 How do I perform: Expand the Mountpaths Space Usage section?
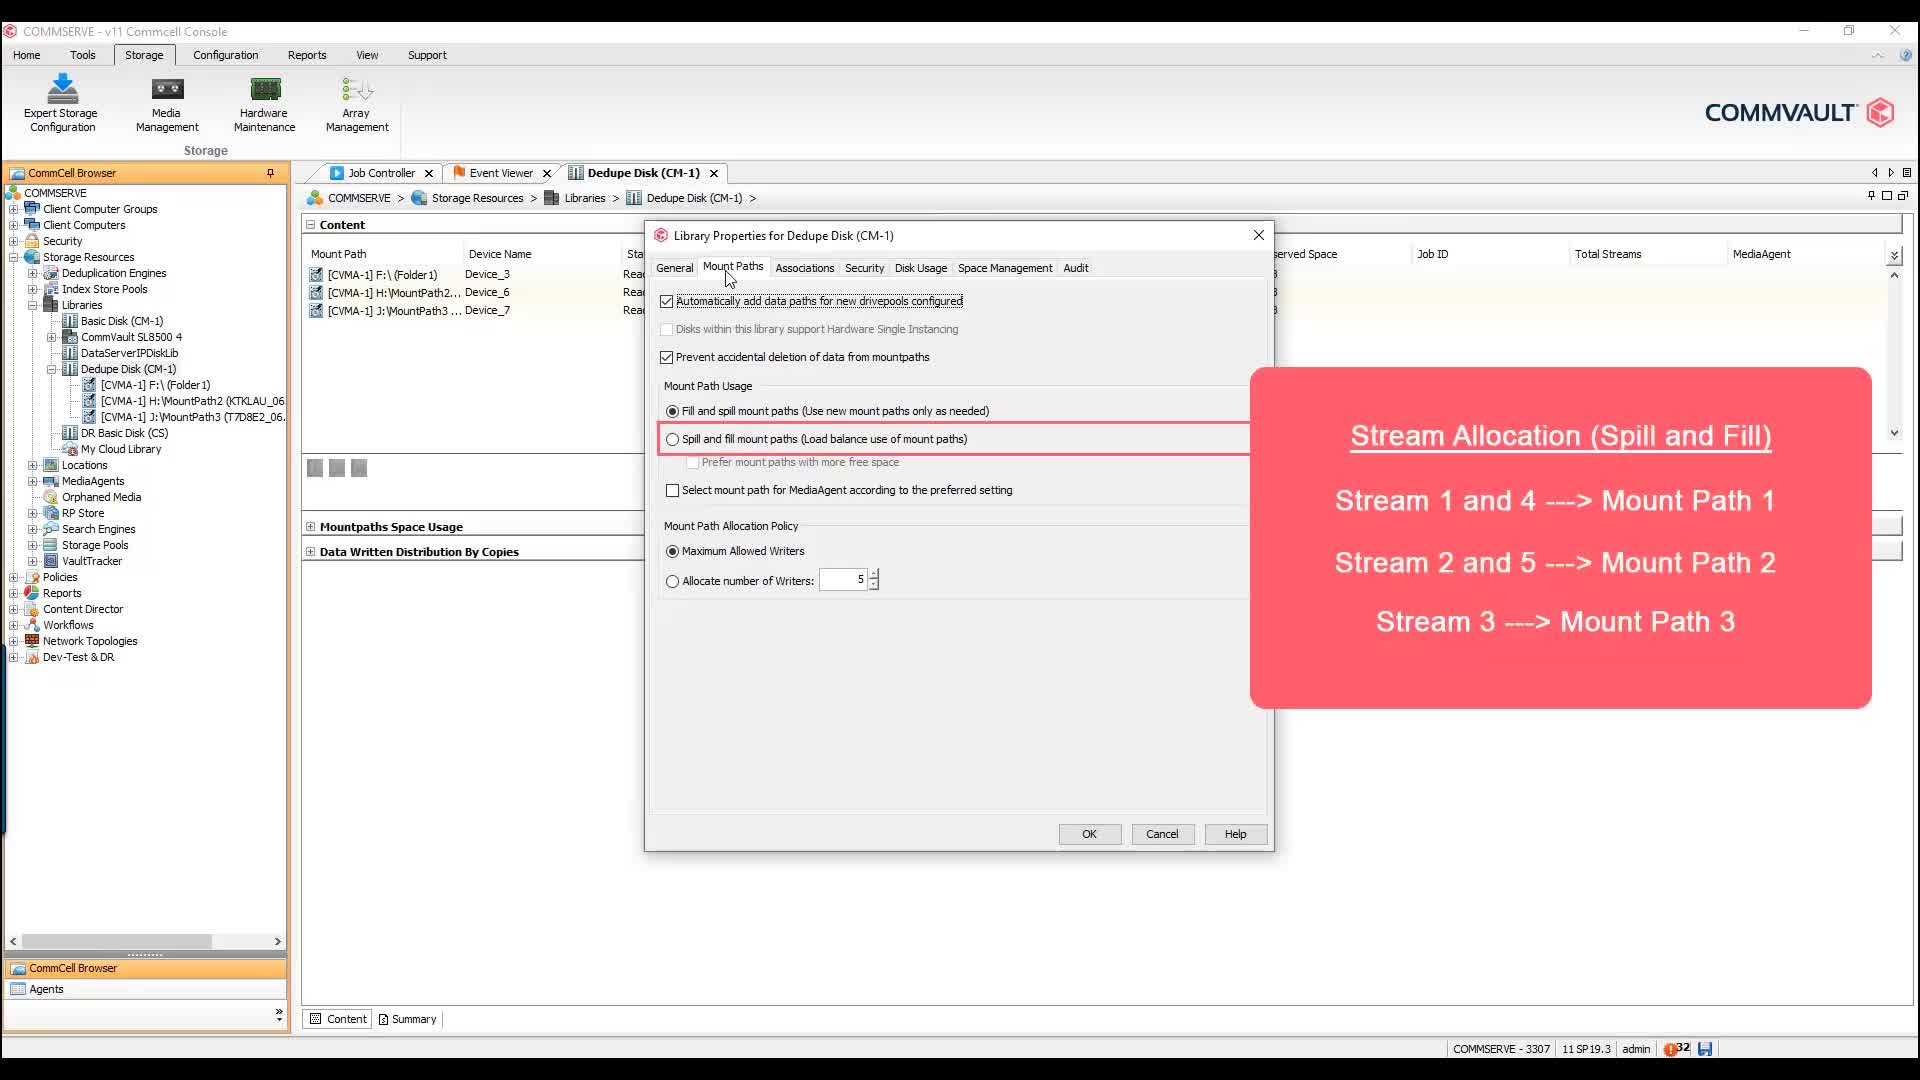click(x=310, y=525)
